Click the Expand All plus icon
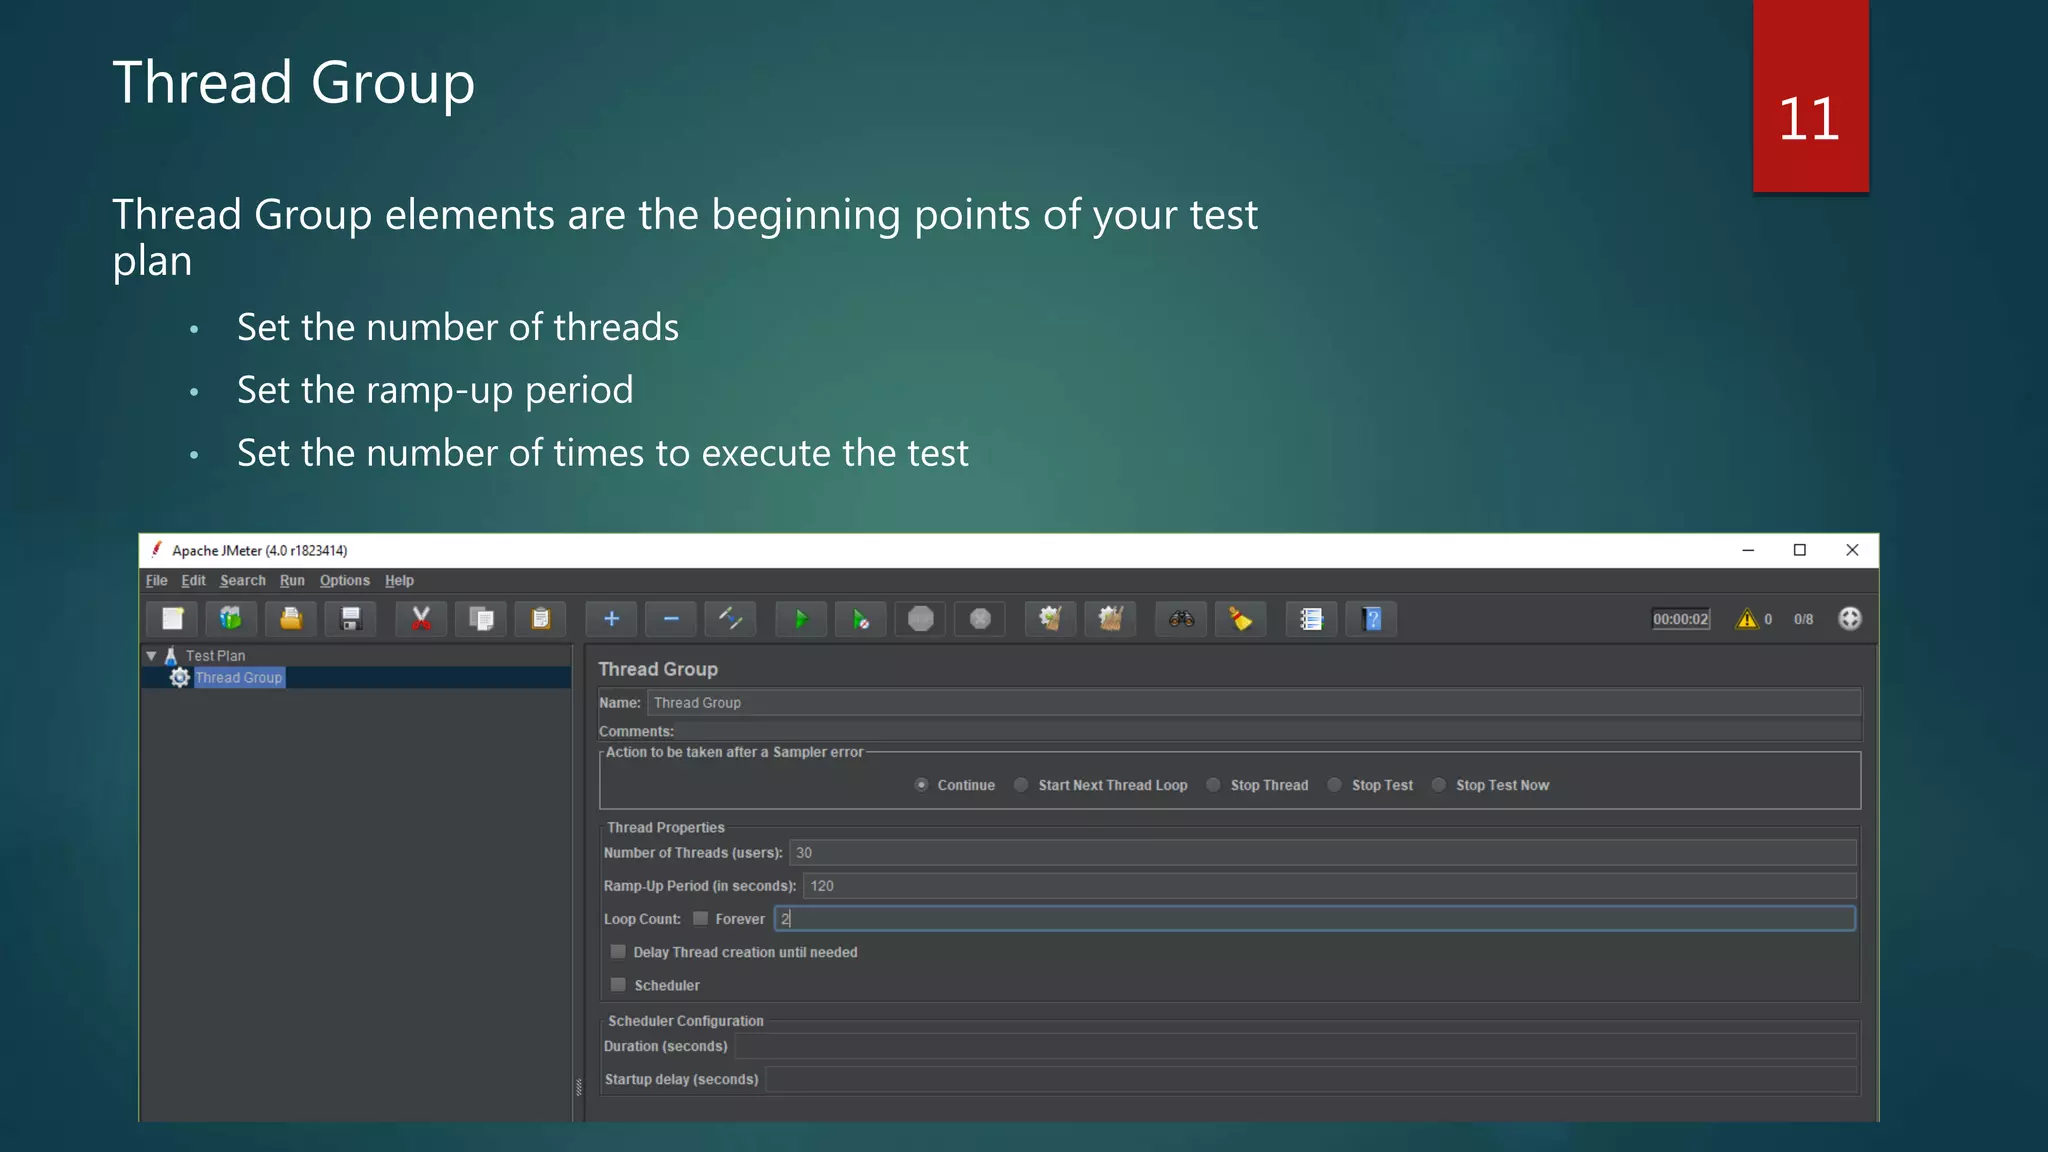2048x1152 pixels. click(611, 619)
